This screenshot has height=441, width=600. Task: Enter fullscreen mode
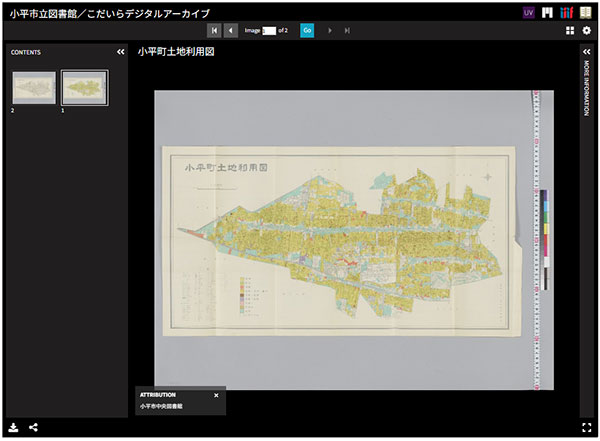[x=587, y=428]
